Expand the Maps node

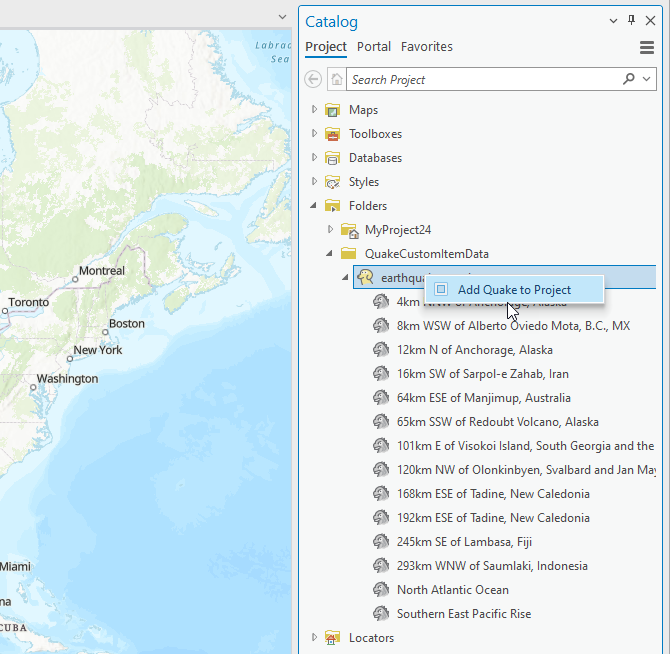point(314,109)
